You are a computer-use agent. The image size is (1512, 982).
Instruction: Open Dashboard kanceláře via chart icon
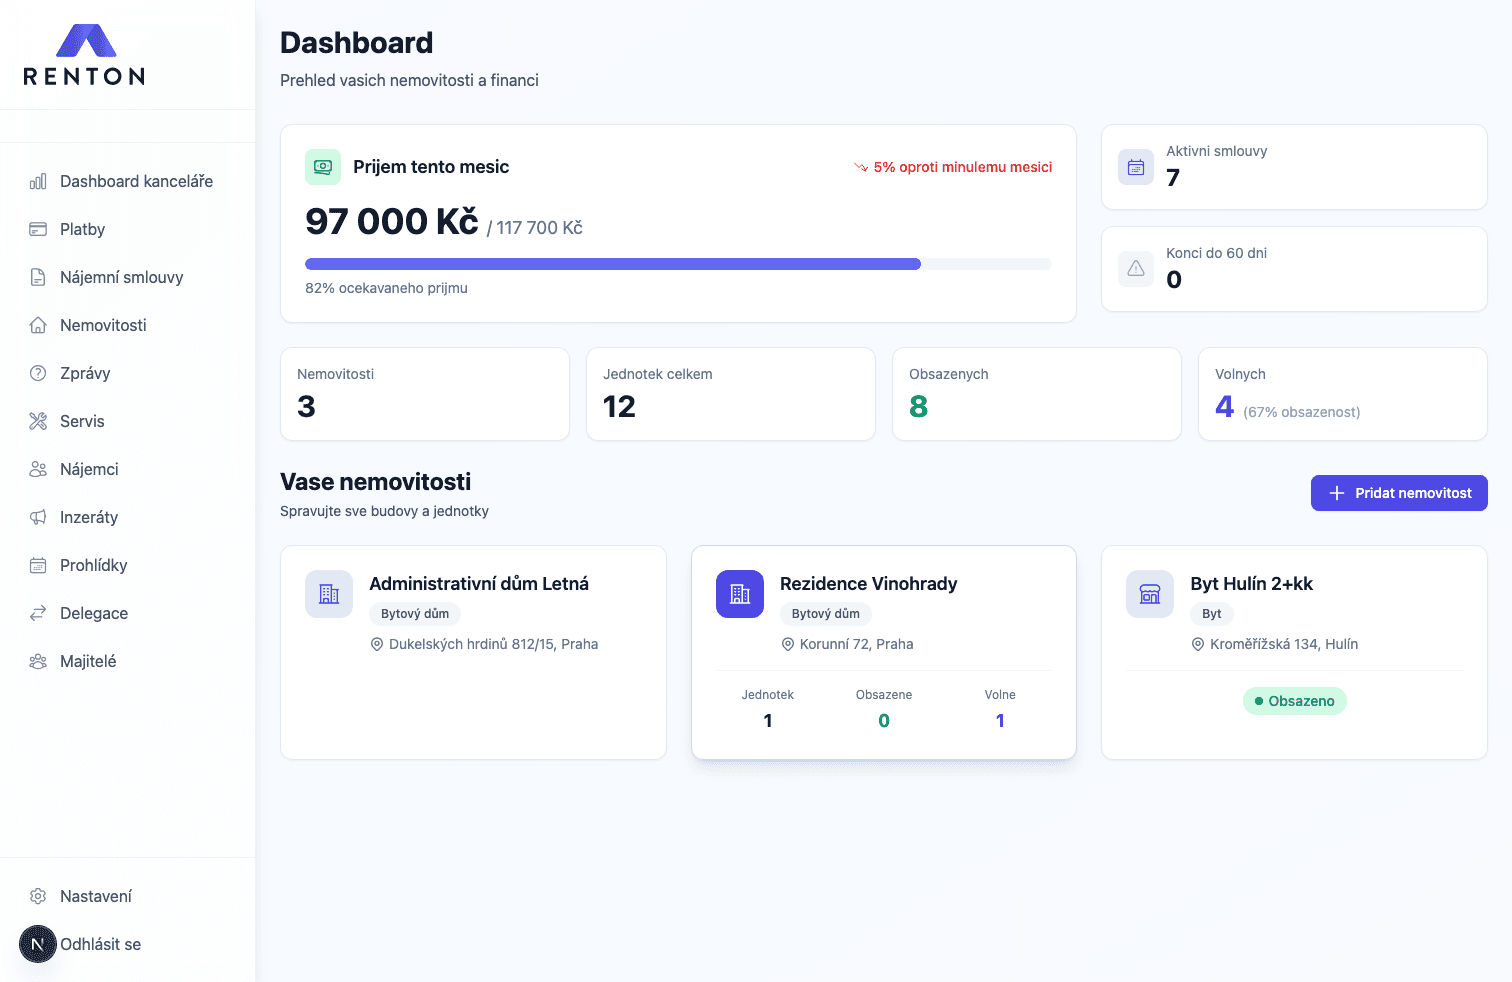click(x=37, y=181)
